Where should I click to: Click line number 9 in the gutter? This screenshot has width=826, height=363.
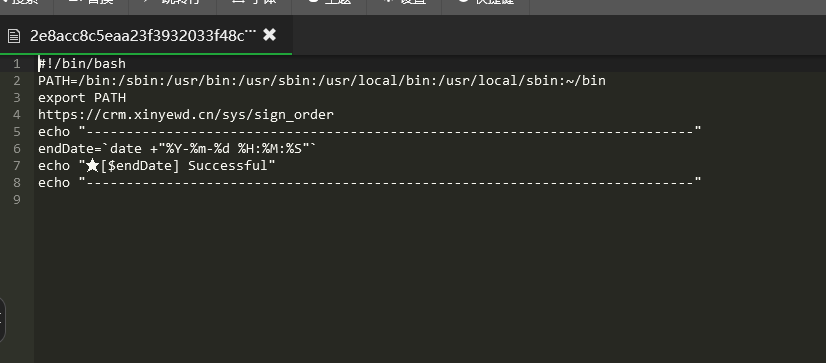coord(17,200)
